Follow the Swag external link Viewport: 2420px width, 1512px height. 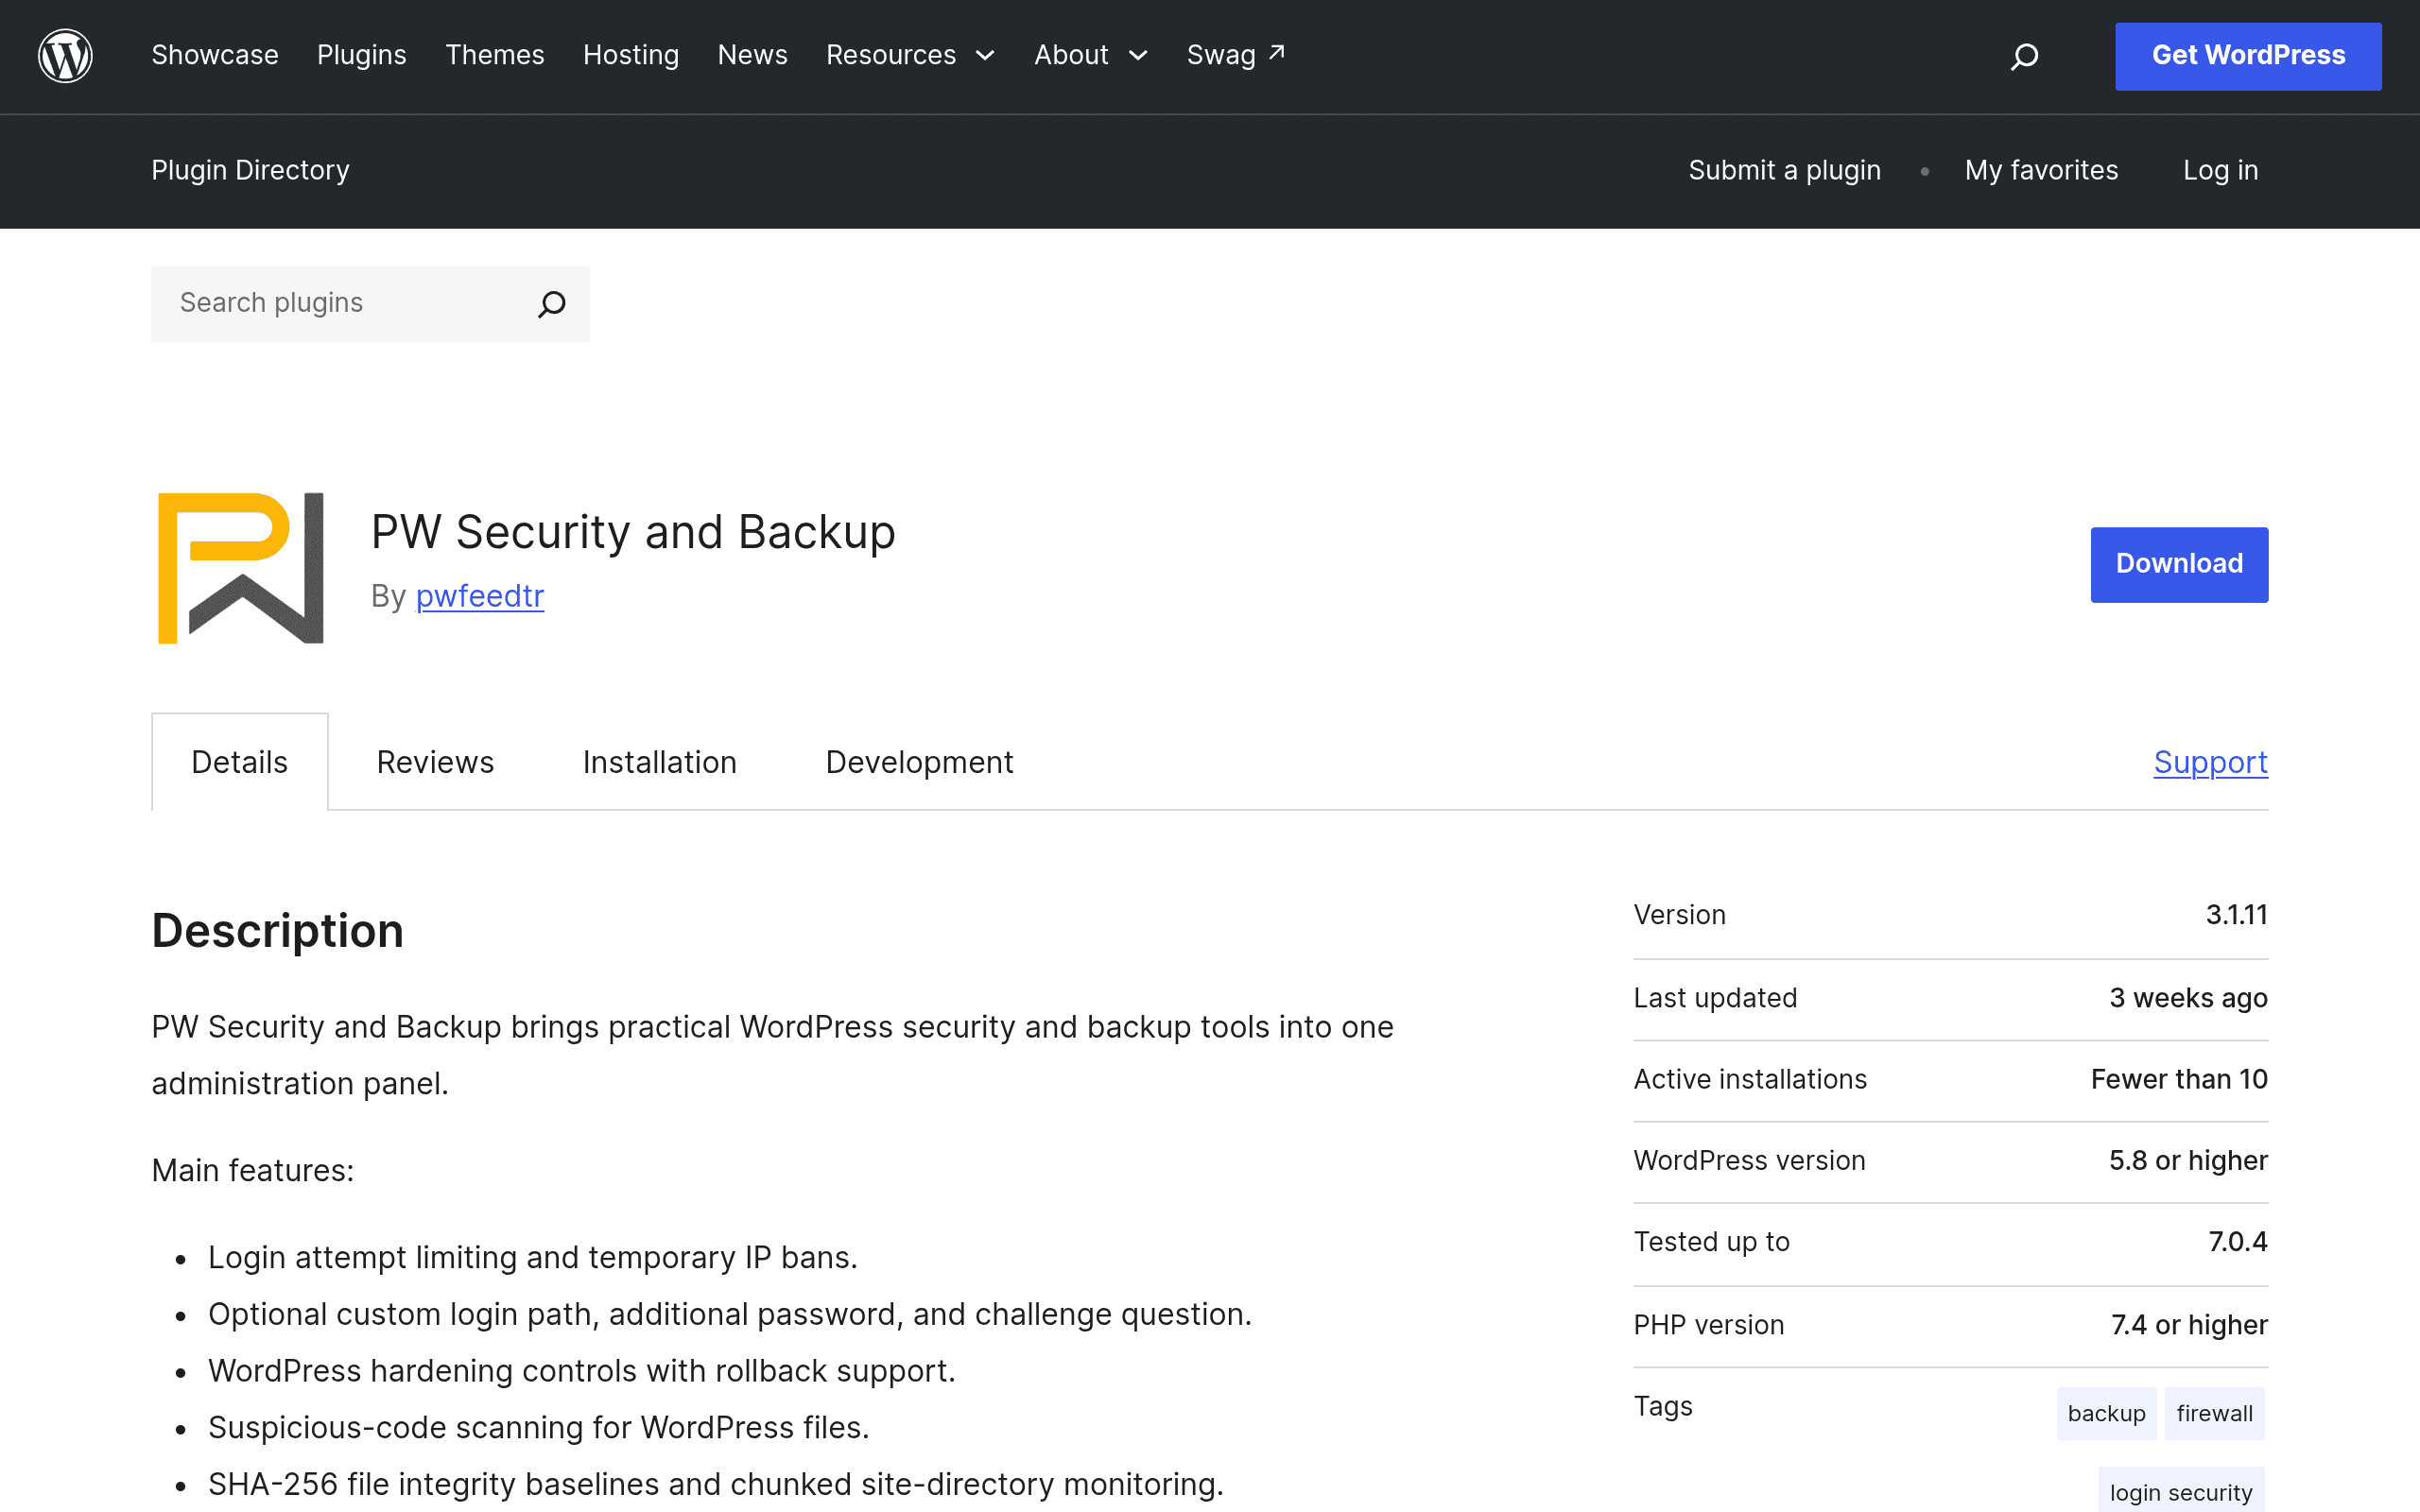pyautogui.click(x=1236, y=55)
